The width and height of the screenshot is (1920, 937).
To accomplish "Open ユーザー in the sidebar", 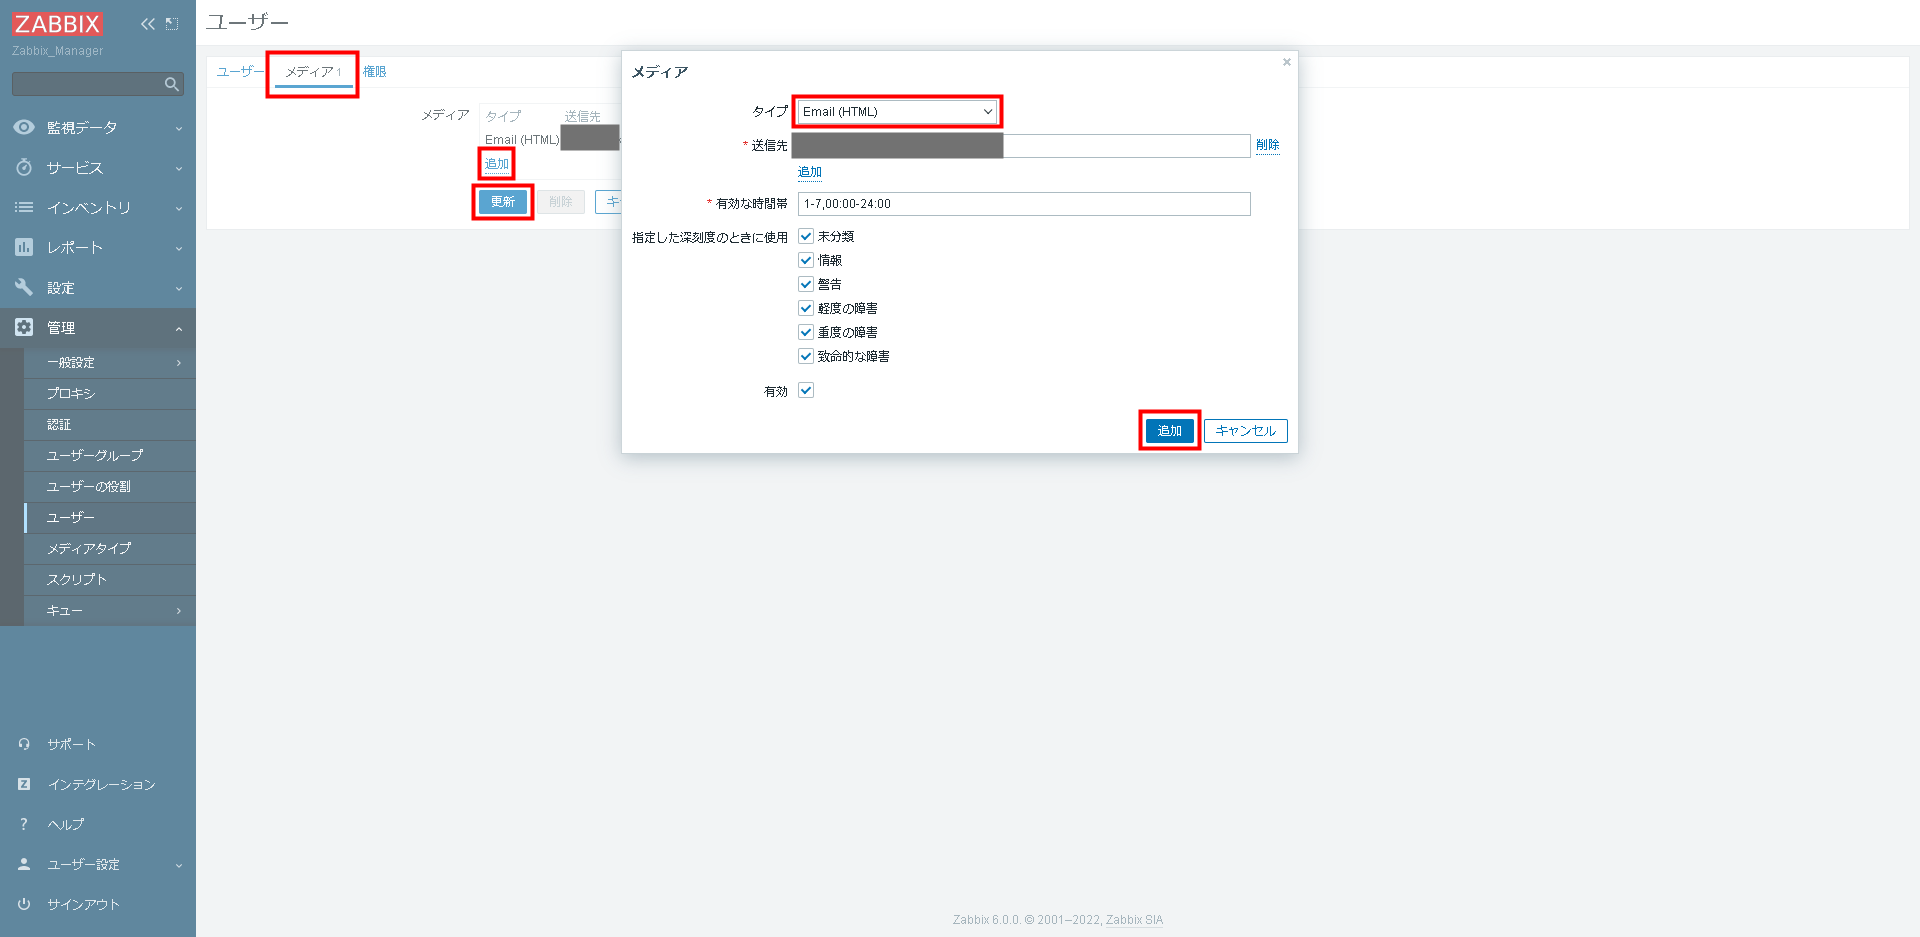I will [x=110, y=518].
